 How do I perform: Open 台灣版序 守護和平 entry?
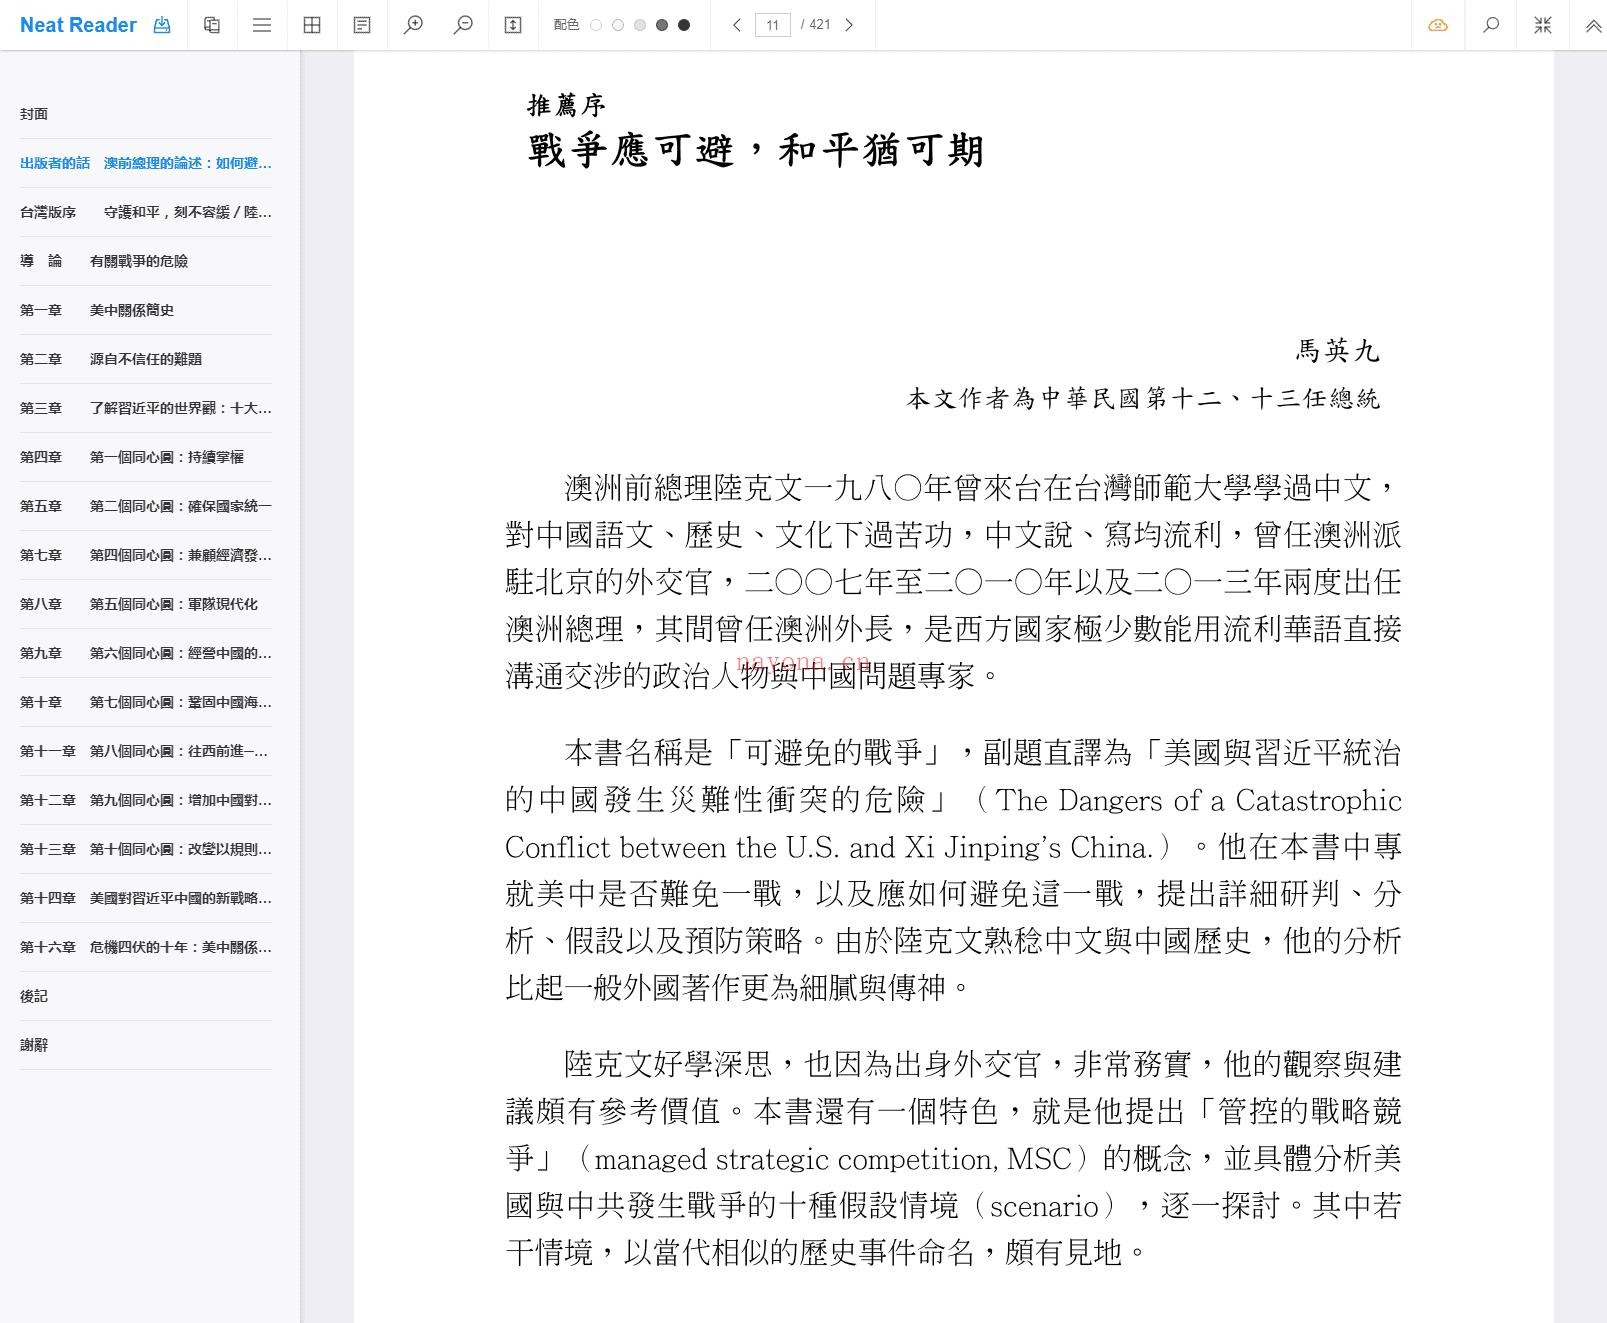pos(146,212)
